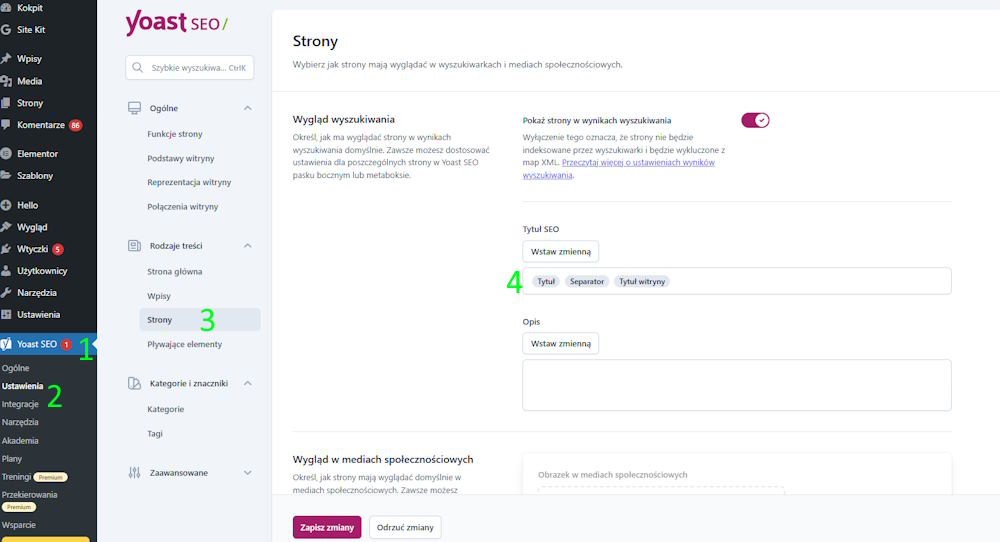This screenshot has width=1000, height=542.
Task: Click the Ustawienia settings icon in admin menu
Action: pos(6,314)
